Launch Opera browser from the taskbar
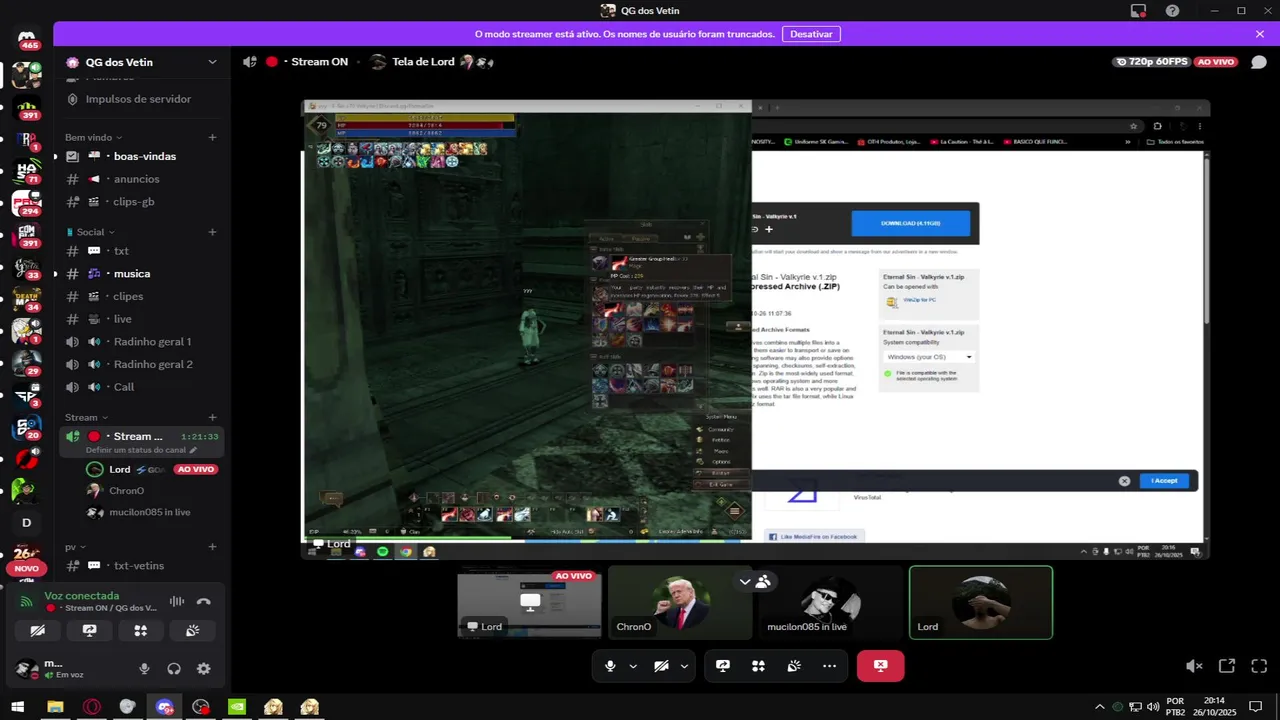 [92, 707]
